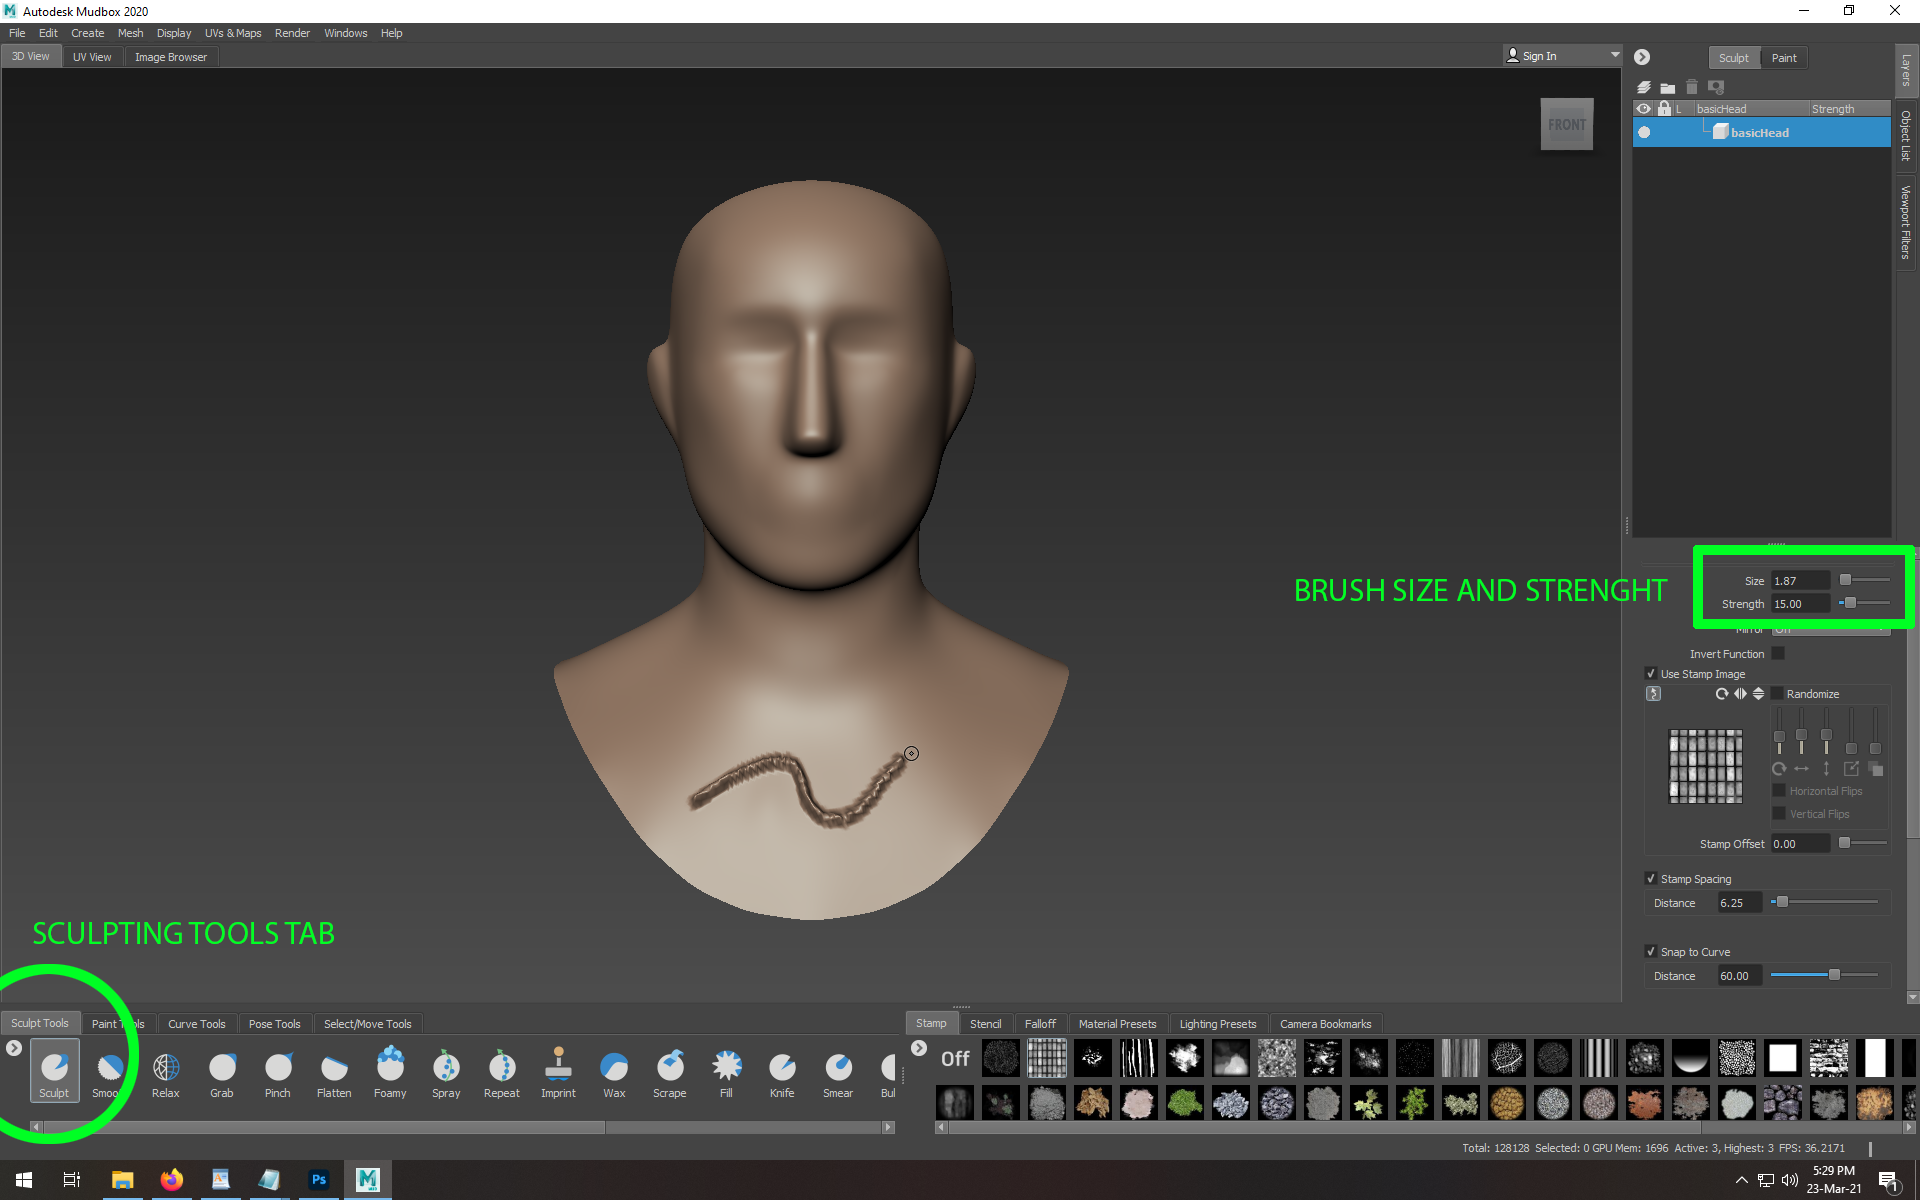Expand the stamp tray arrow
This screenshot has height=1200, width=1920.
919,1048
